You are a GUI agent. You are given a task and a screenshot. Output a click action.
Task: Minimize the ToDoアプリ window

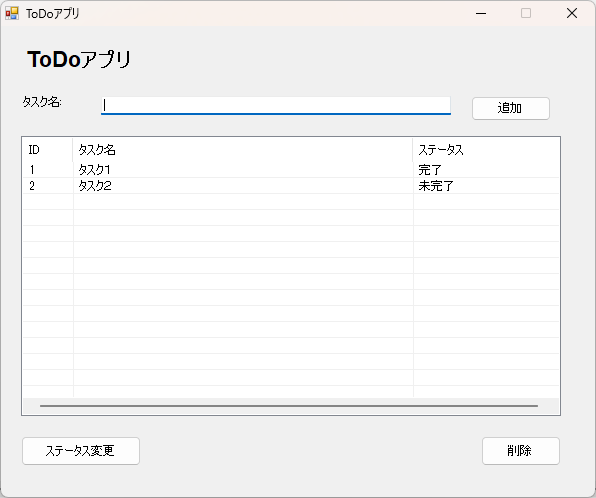(x=481, y=13)
